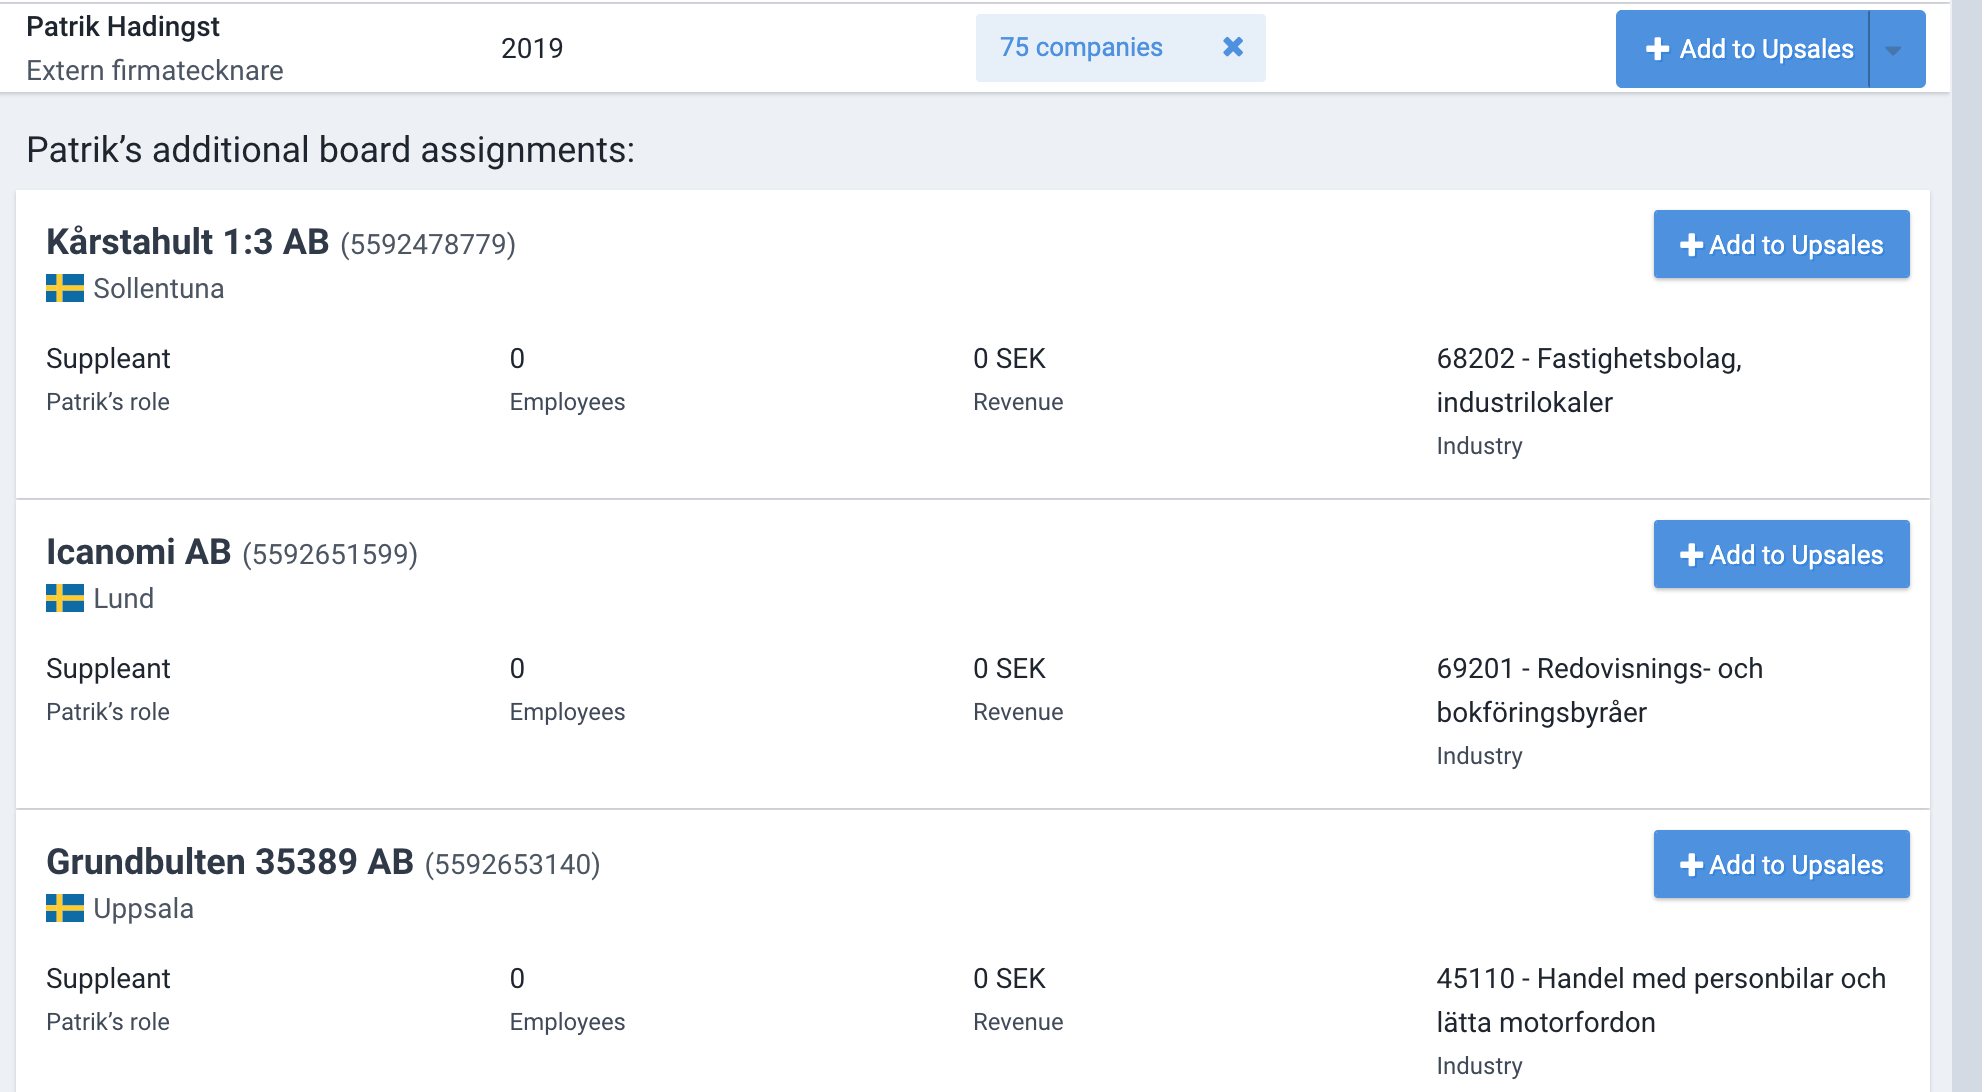Add Kårstahult 1:3 AB to Upsales

pyautogui.click(x=1781, y=244)
